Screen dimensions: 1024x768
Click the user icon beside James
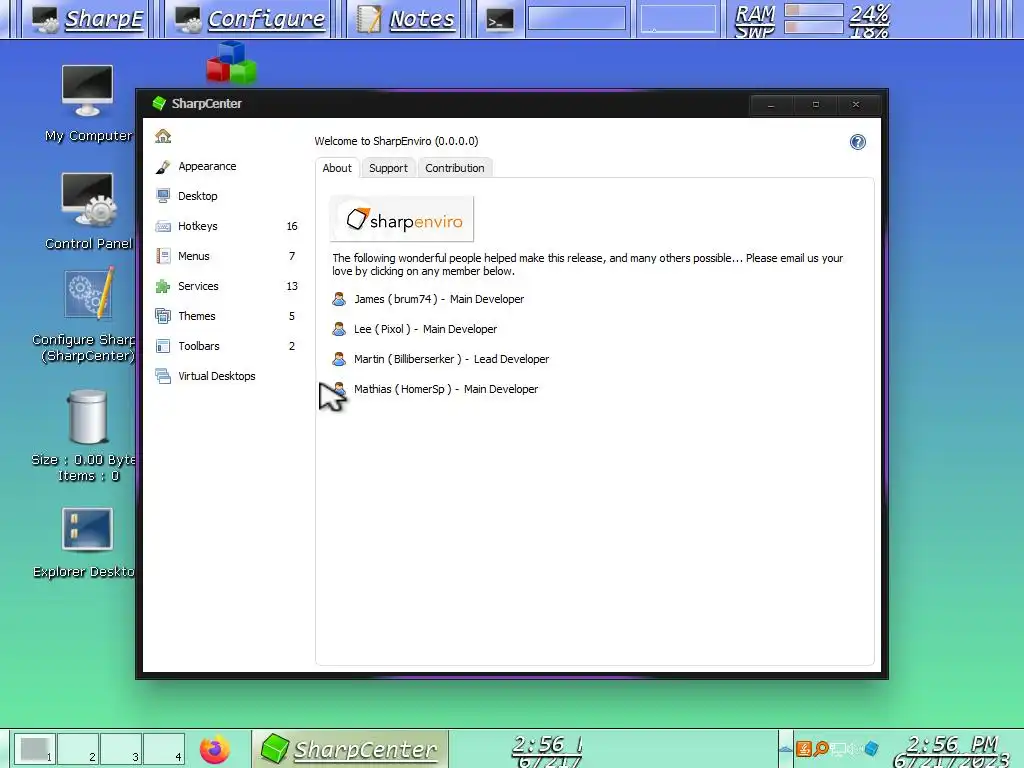tap(339, 299)
